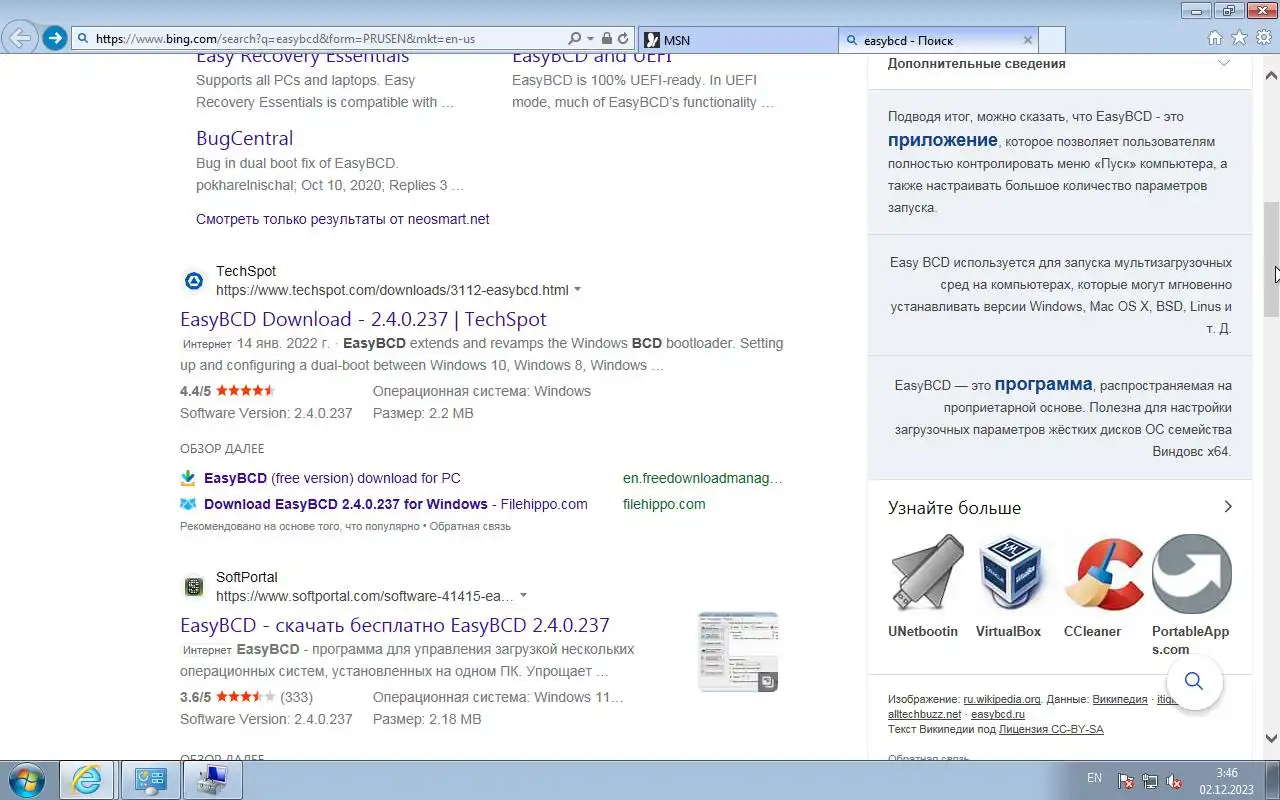Click the muted volume tray icon

[x=1175, y=781]
